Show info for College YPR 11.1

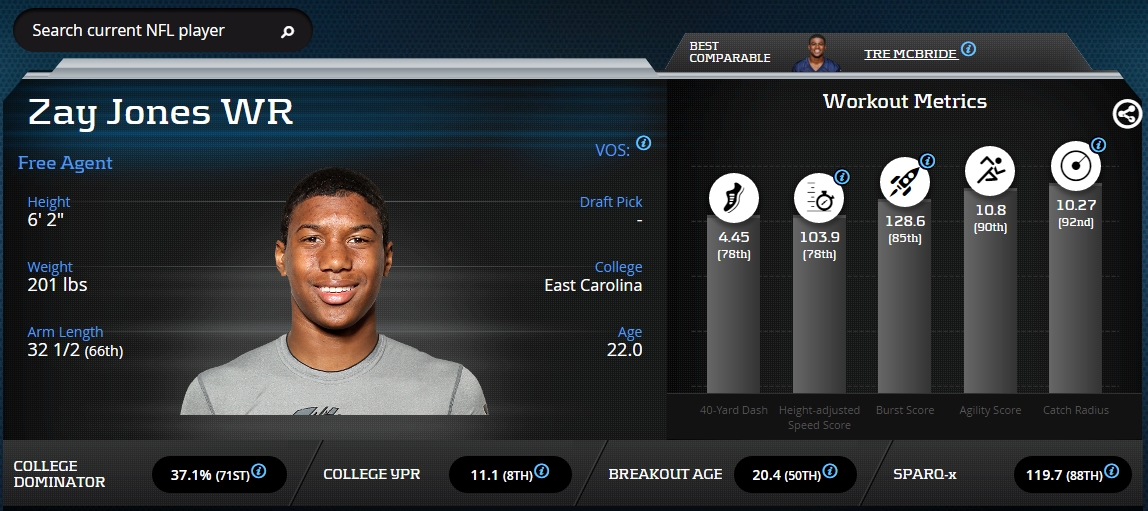[541, 471]
